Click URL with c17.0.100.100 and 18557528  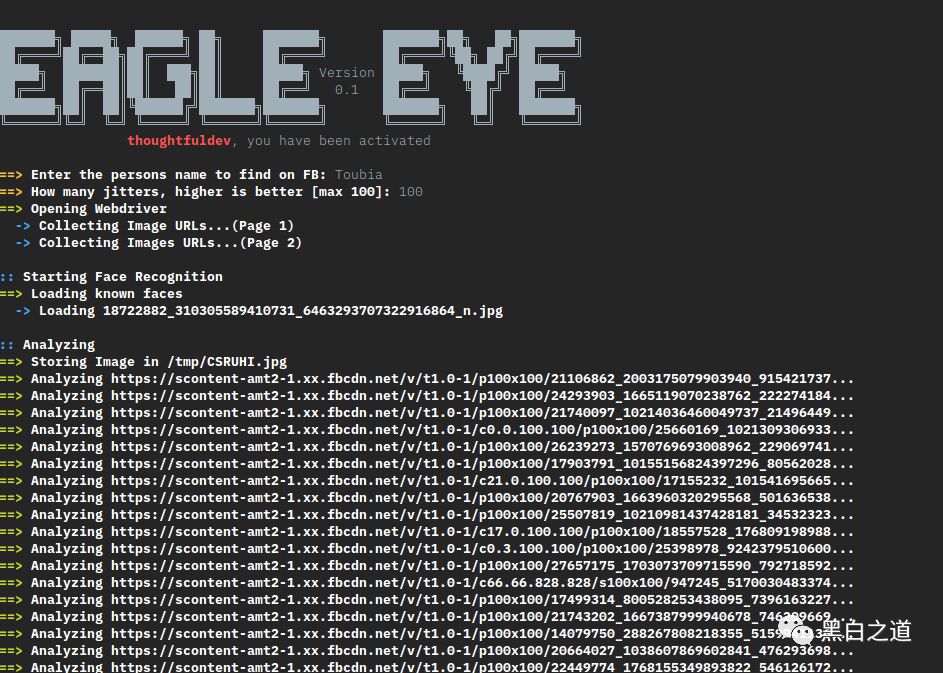482,532
